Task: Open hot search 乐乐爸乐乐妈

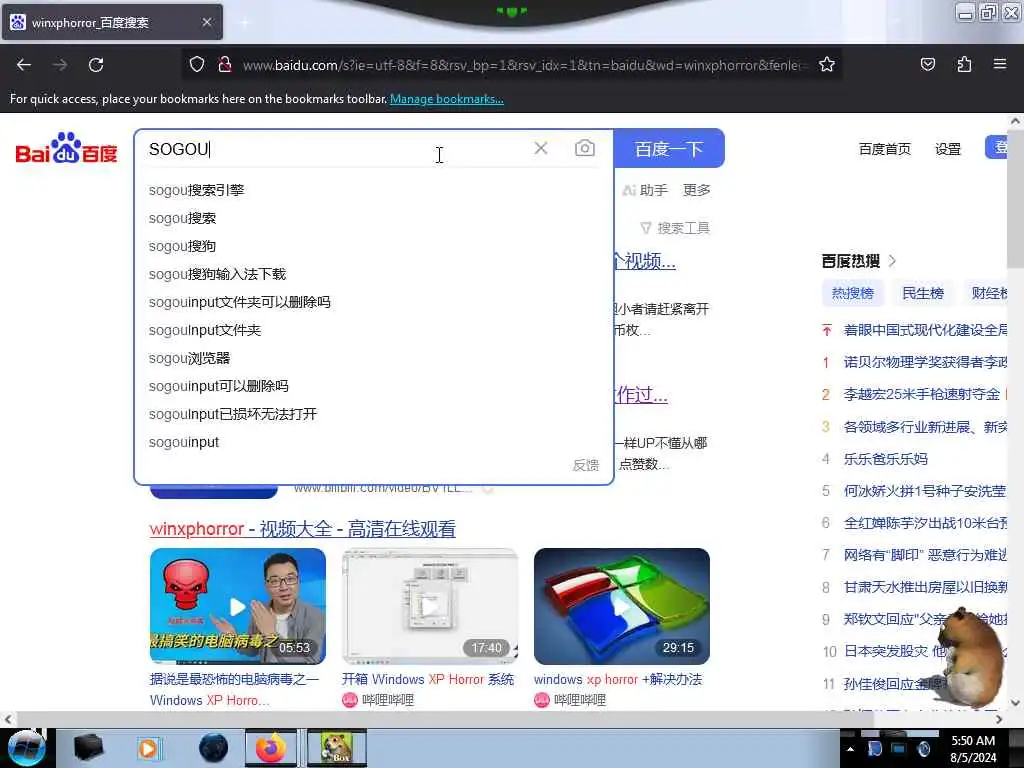Action: (886, 459)
